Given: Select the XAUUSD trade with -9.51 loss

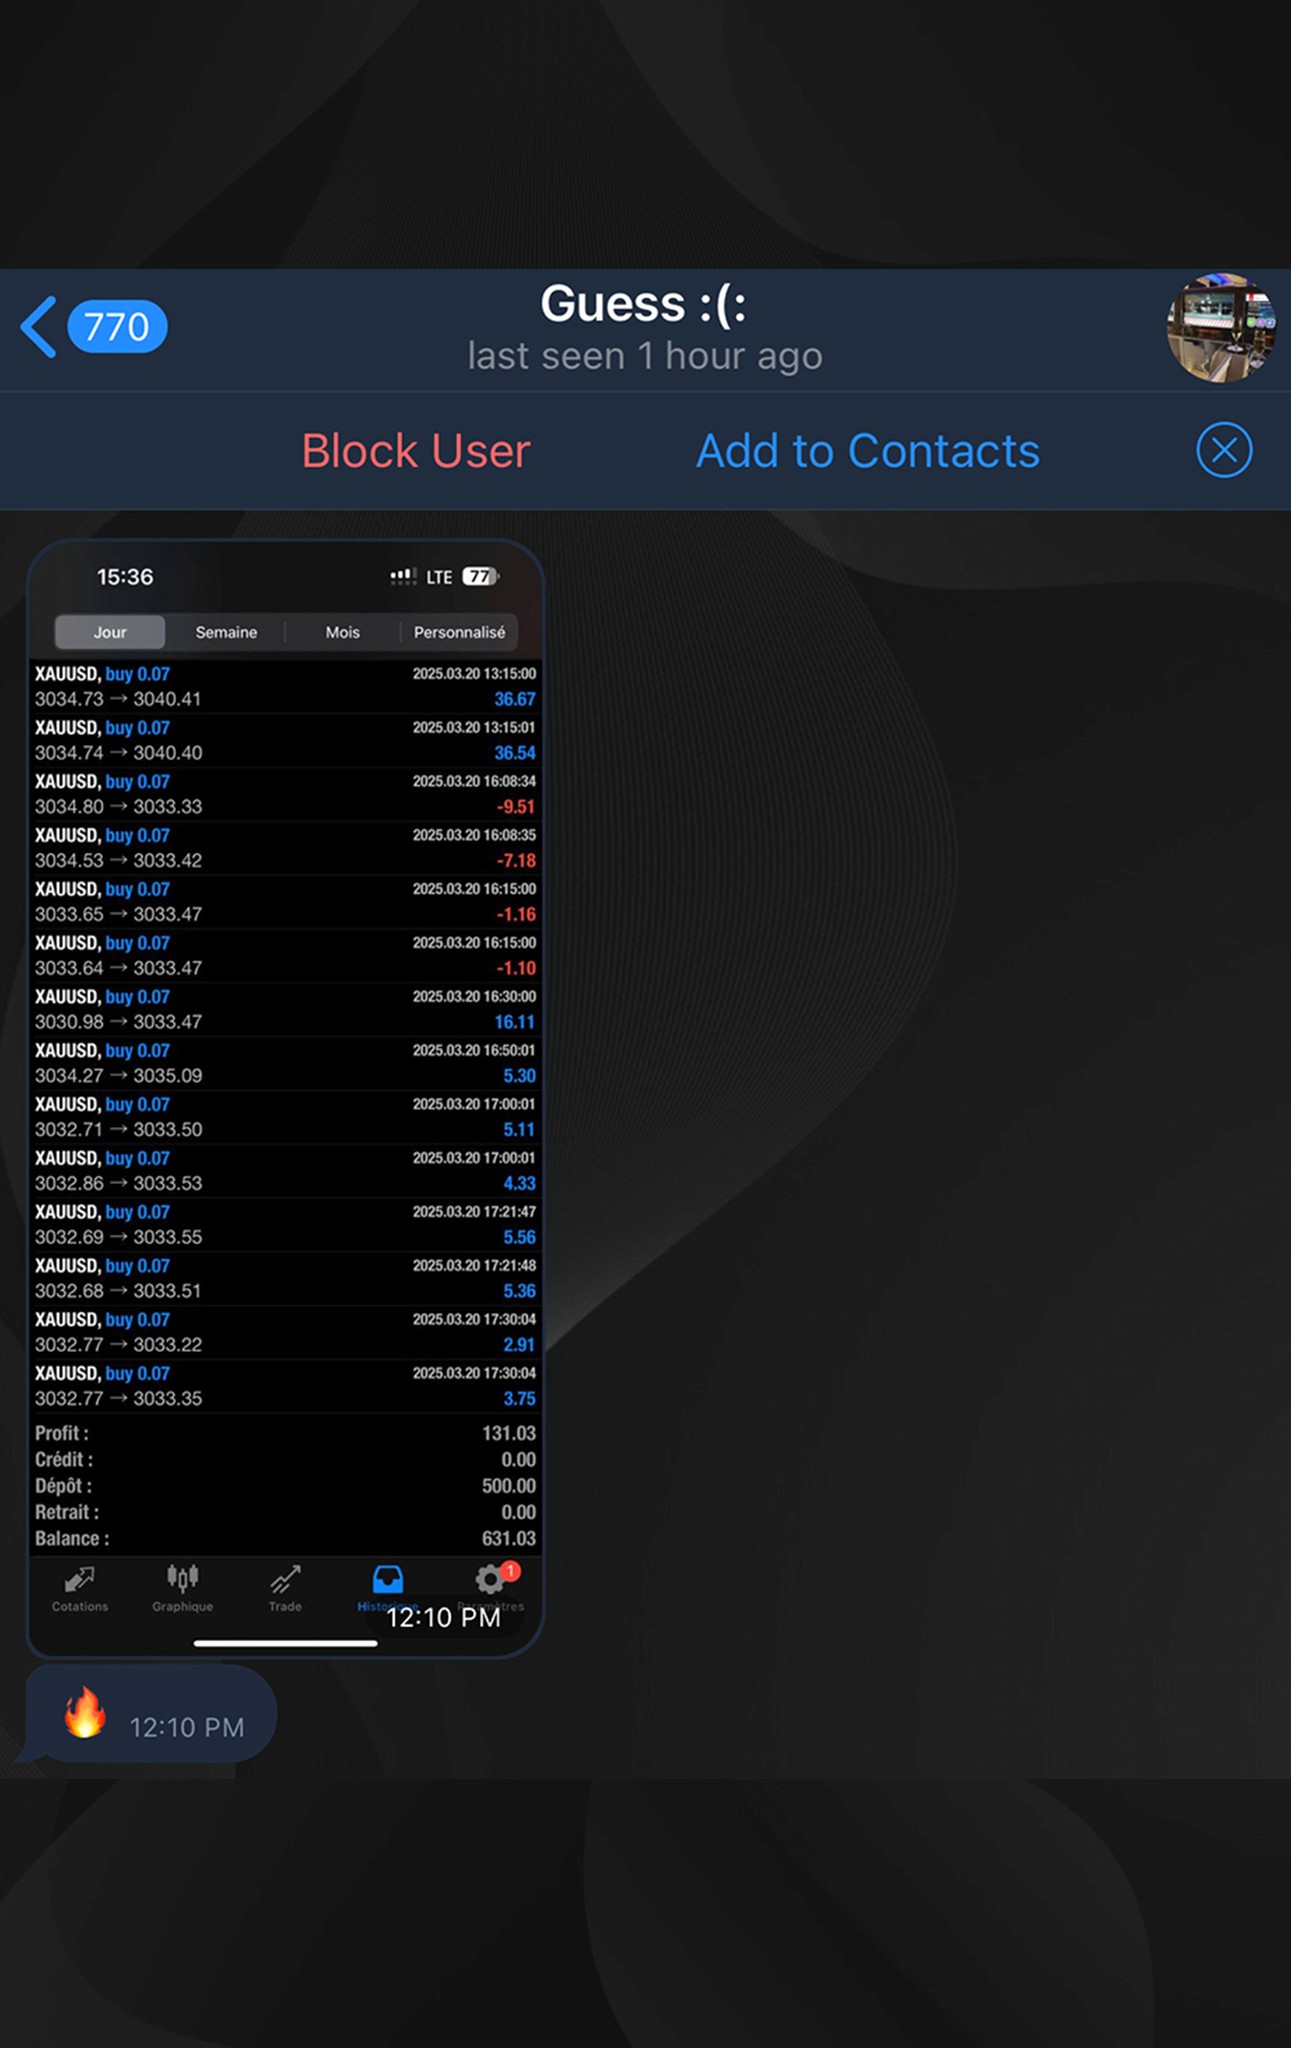Looking at the screenshot, I should pos(285,794).
